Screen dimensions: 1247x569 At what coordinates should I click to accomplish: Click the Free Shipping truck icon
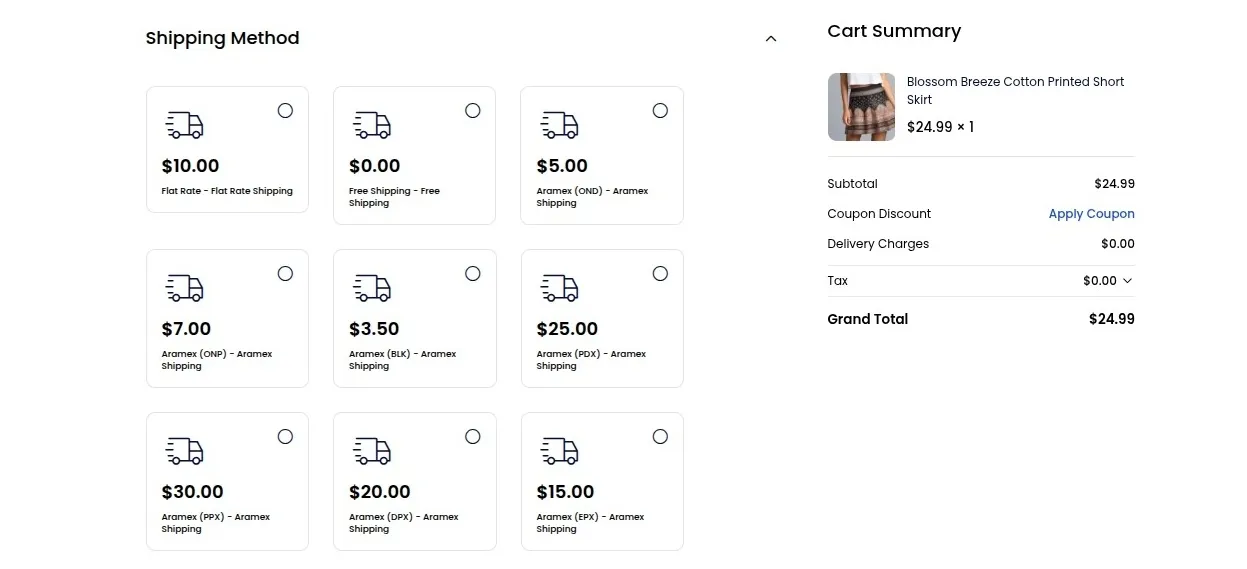coord(372,125)
